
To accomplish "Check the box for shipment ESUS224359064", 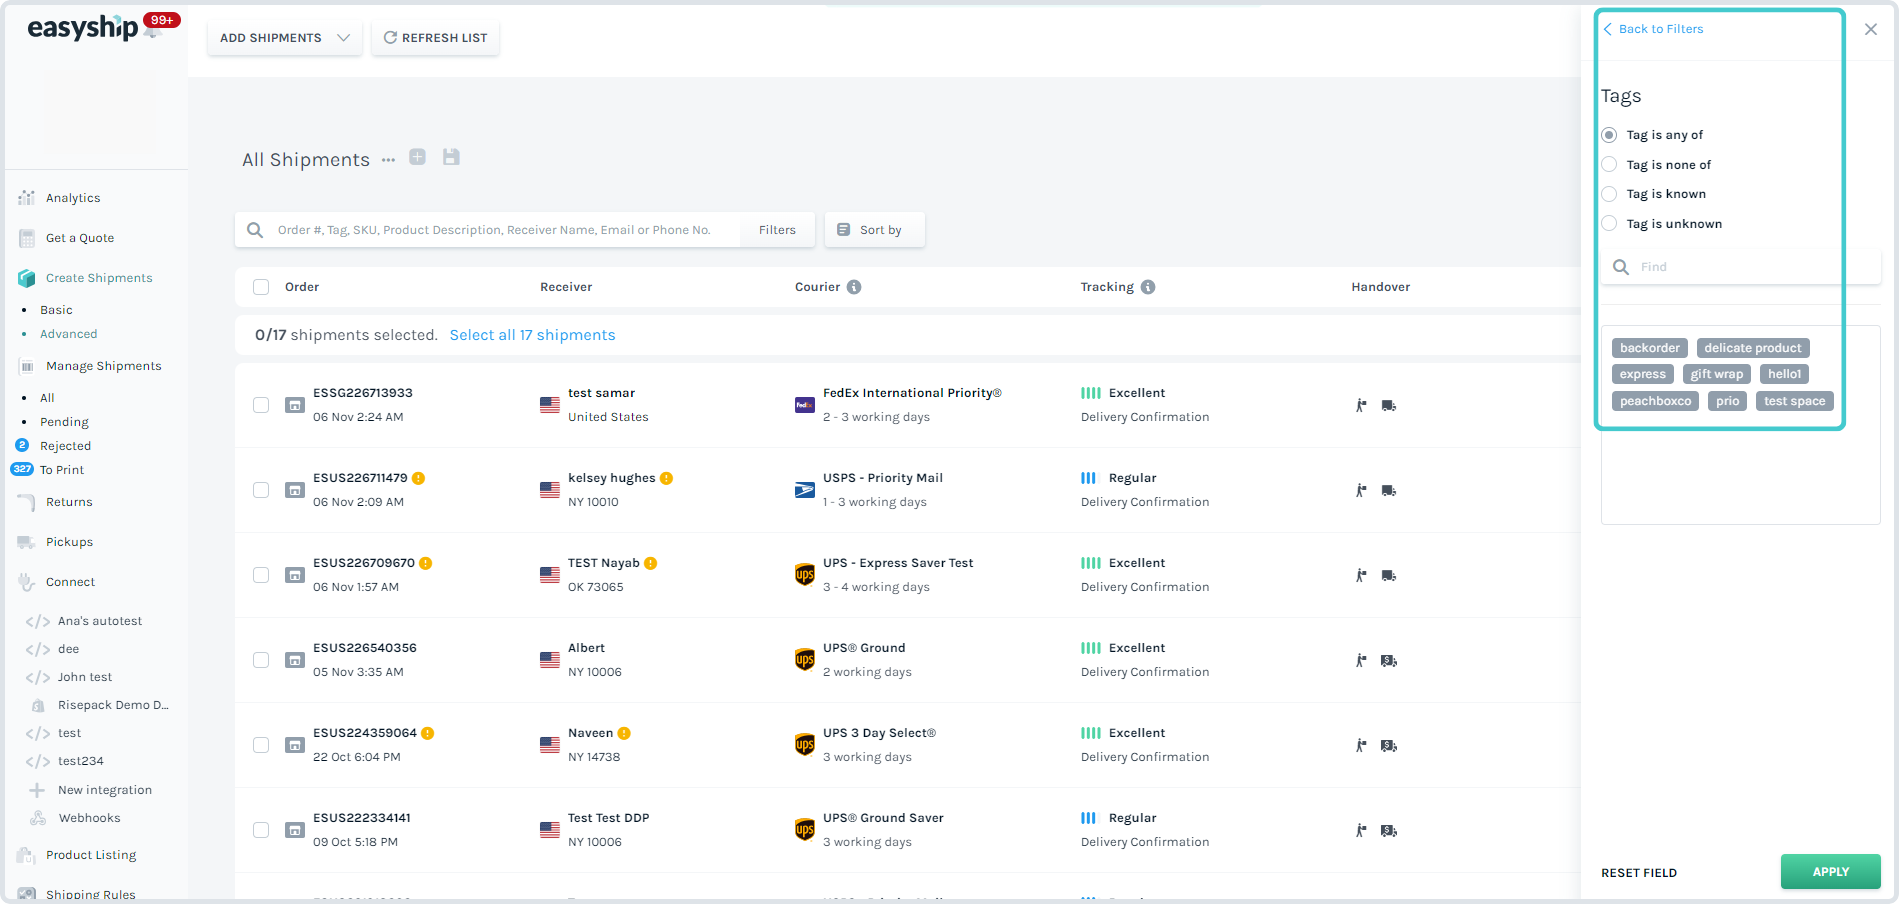I will tap(261, 745).
